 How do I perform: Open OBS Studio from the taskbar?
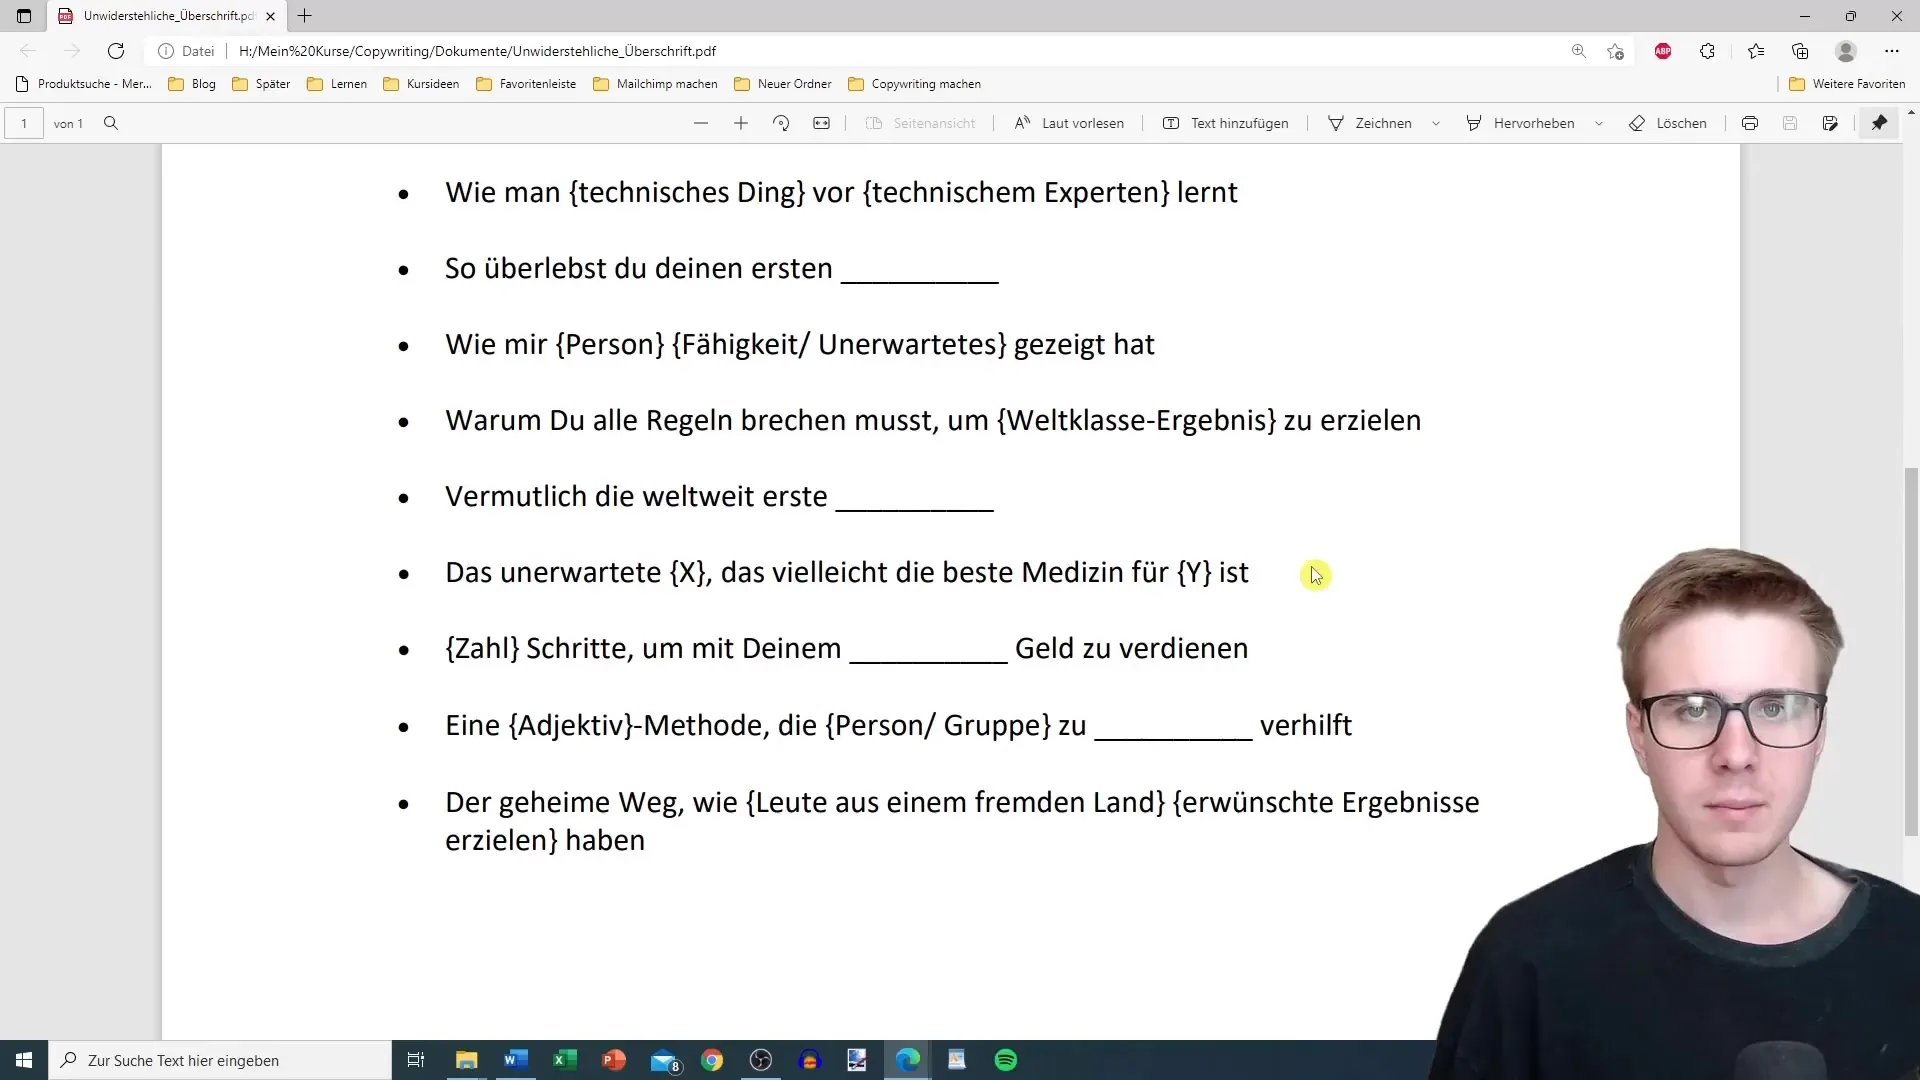(761, 1060)
